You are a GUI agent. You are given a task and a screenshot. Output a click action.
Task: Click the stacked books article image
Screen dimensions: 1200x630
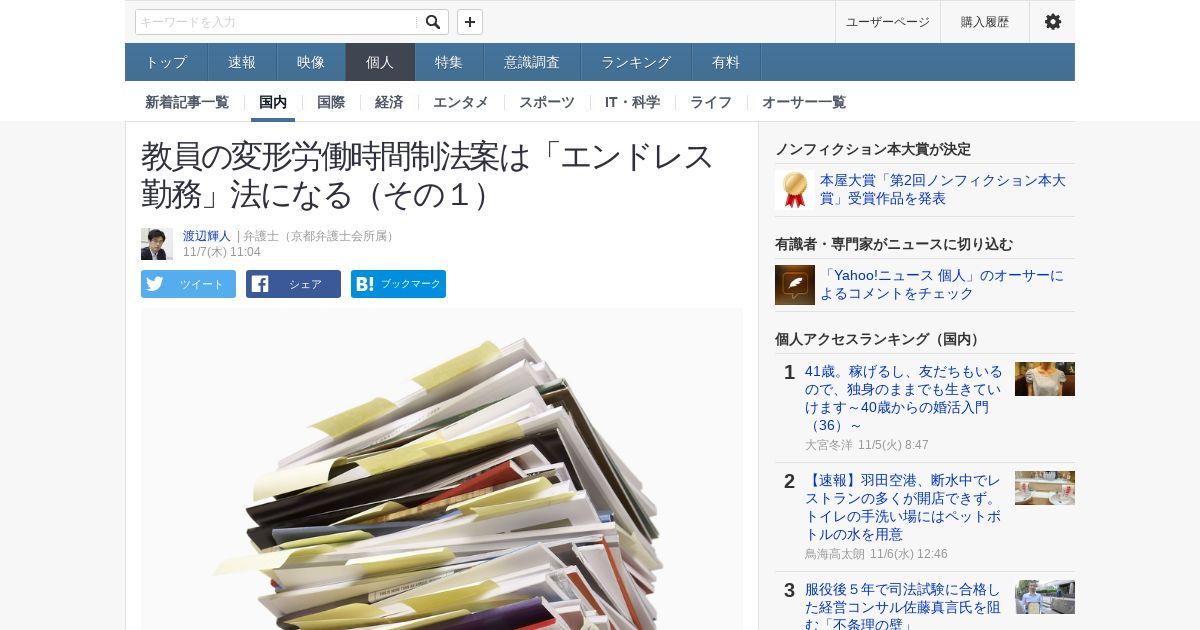442,469
